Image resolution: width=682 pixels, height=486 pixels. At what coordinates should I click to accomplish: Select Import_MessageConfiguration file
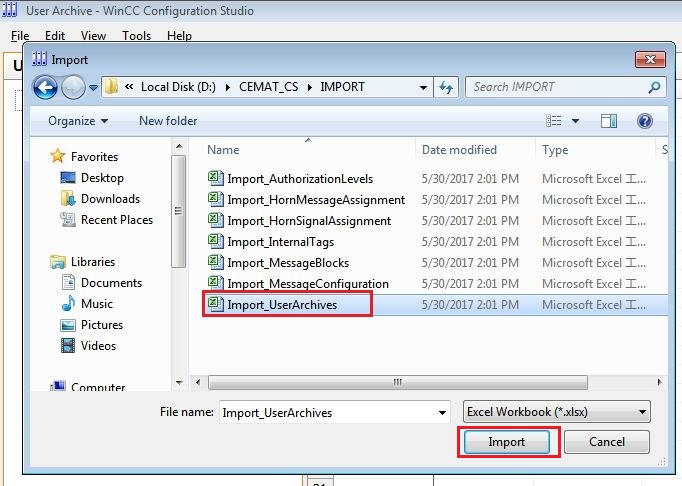click(x=298, y=283)
